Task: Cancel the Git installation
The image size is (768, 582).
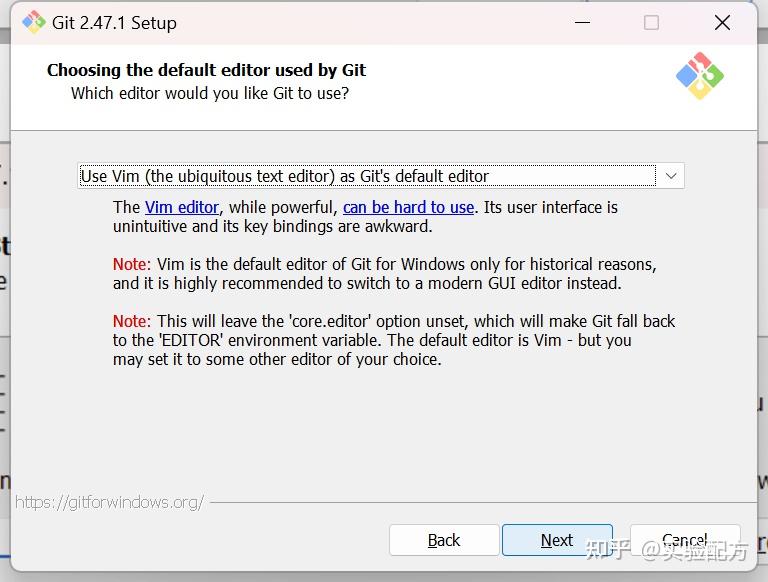Action: [x=685, y=540]
